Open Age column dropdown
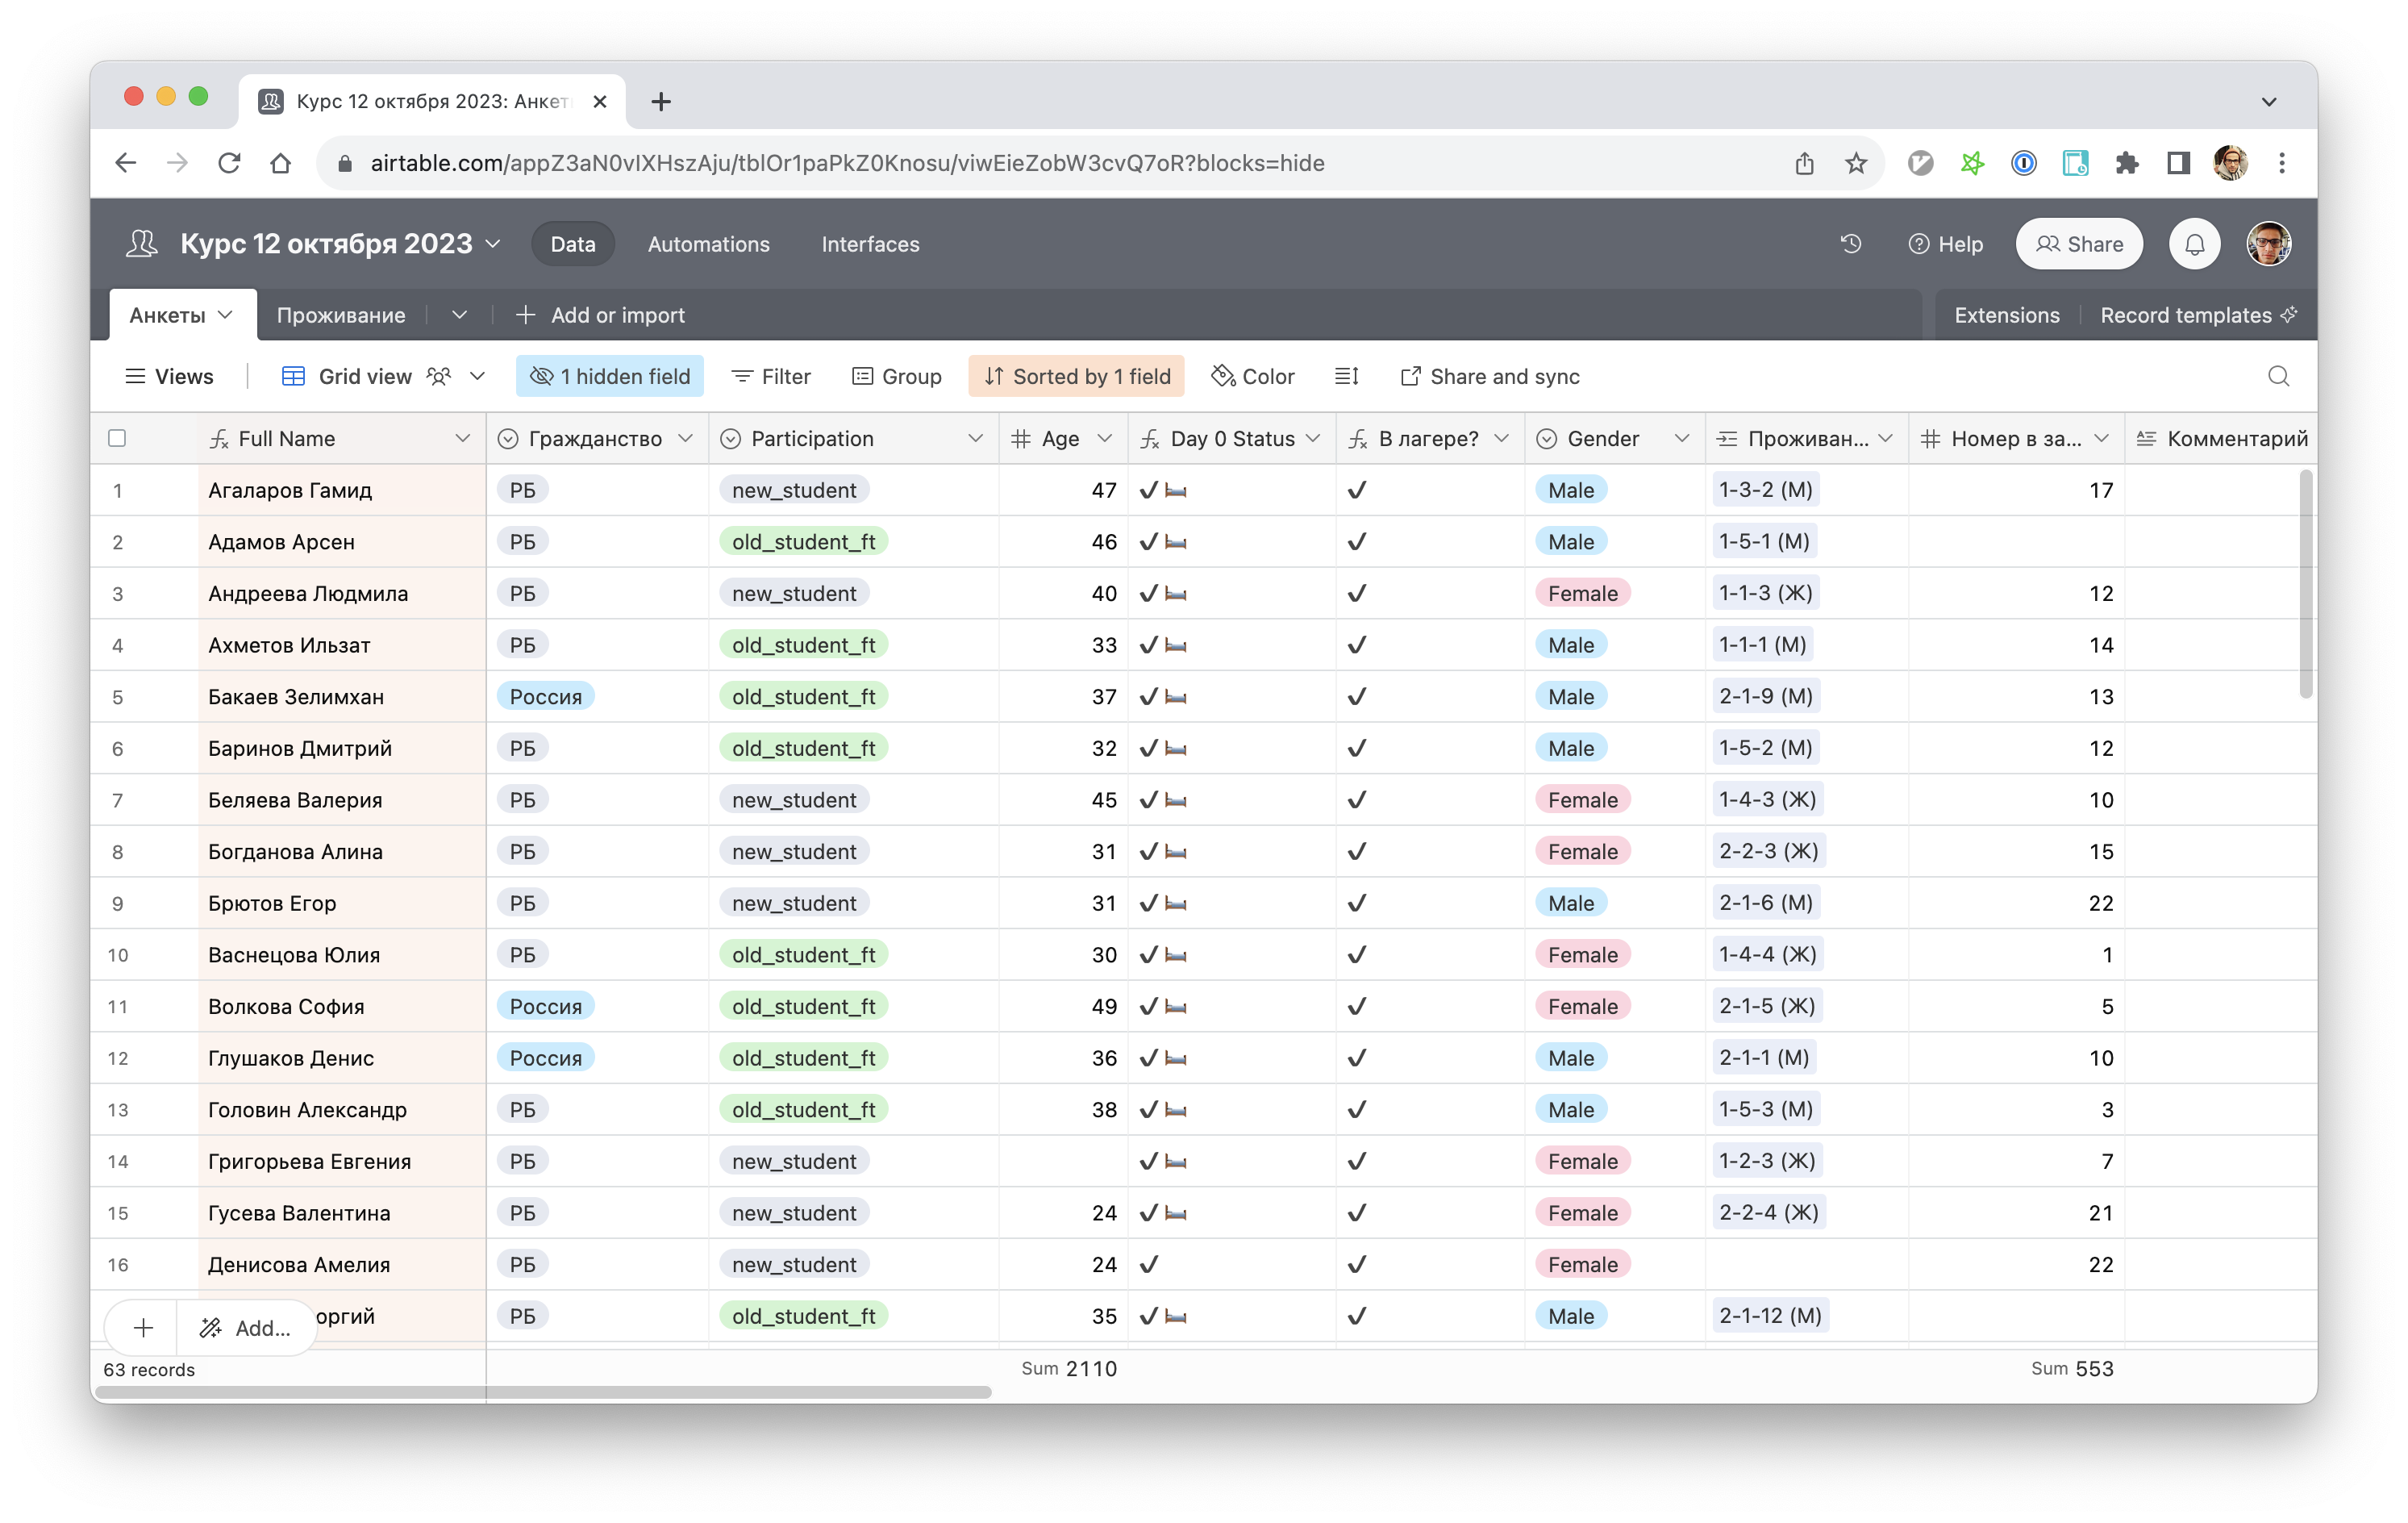 (x=1105, y=438)
